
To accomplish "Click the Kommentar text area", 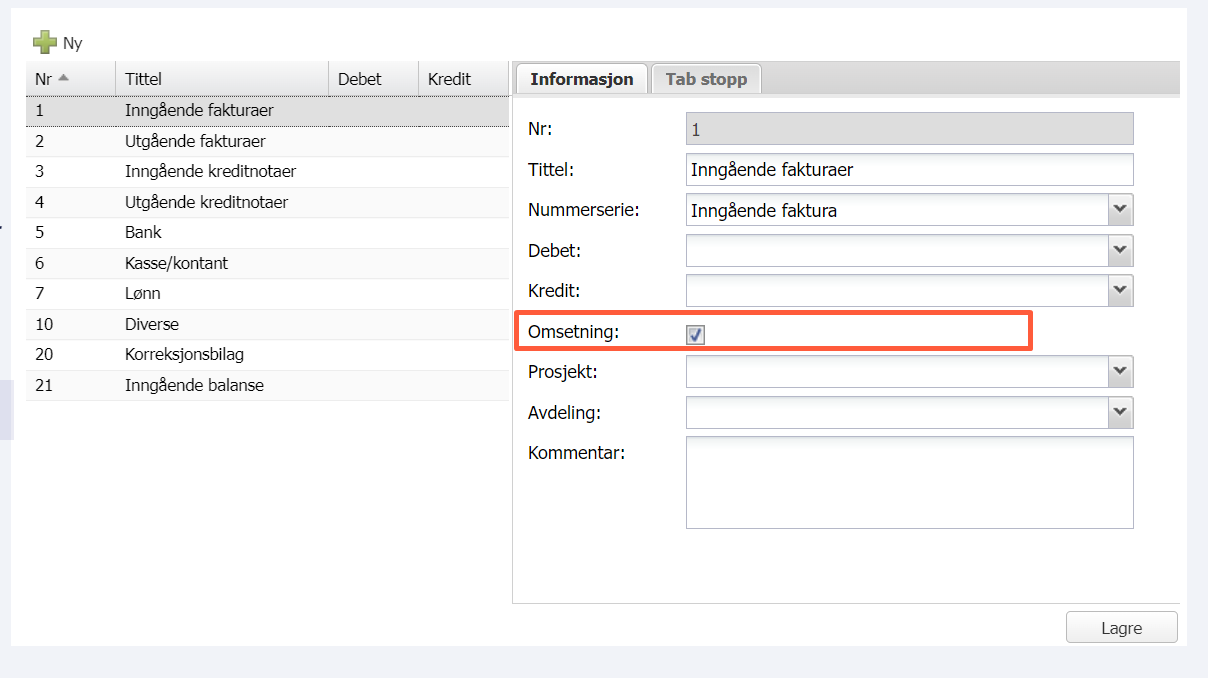I will click(x=909, y=482).
